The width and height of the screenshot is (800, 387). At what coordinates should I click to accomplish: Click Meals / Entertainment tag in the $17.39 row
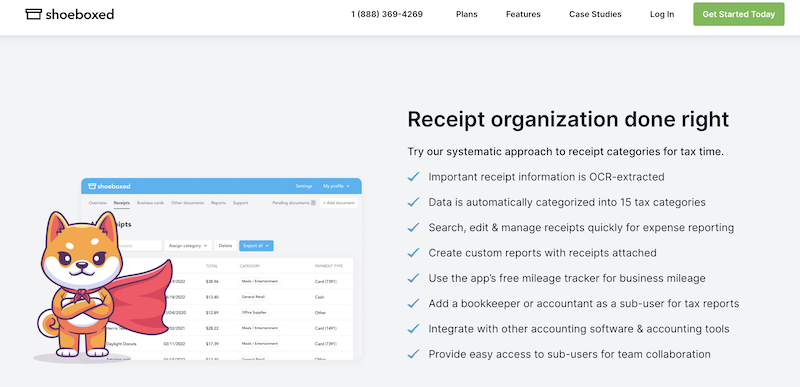[x=260, y=344]
